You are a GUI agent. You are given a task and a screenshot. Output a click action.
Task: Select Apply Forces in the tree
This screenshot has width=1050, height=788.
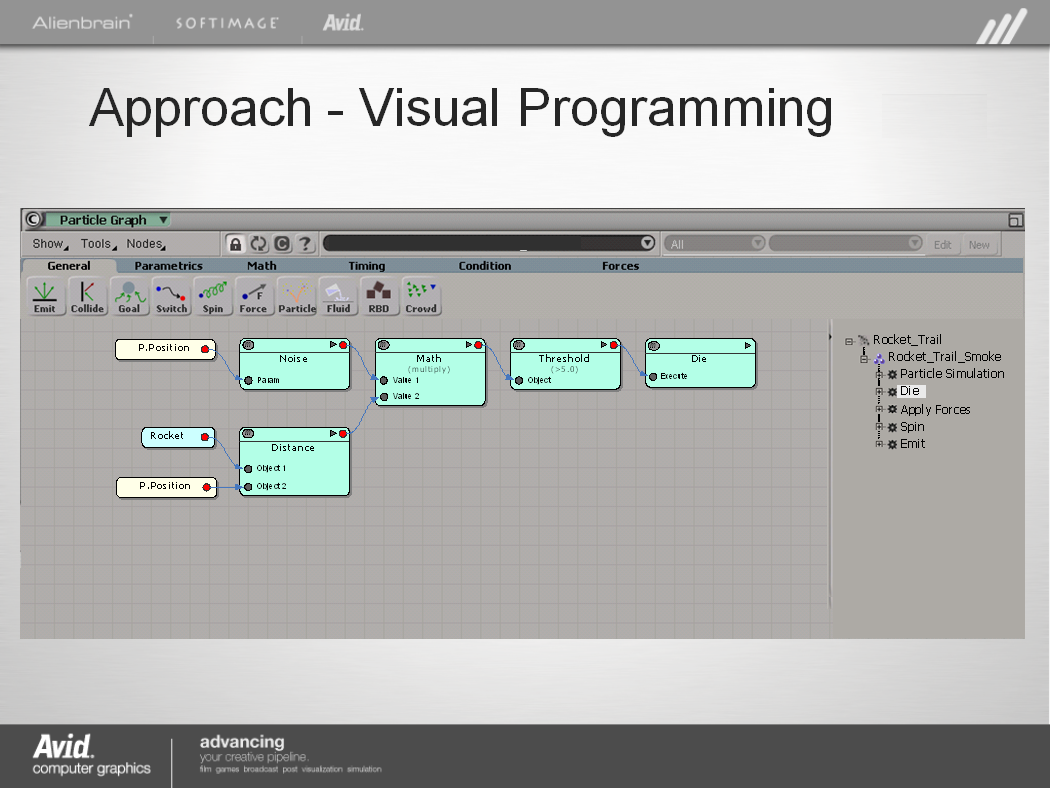tap(934, 410)
